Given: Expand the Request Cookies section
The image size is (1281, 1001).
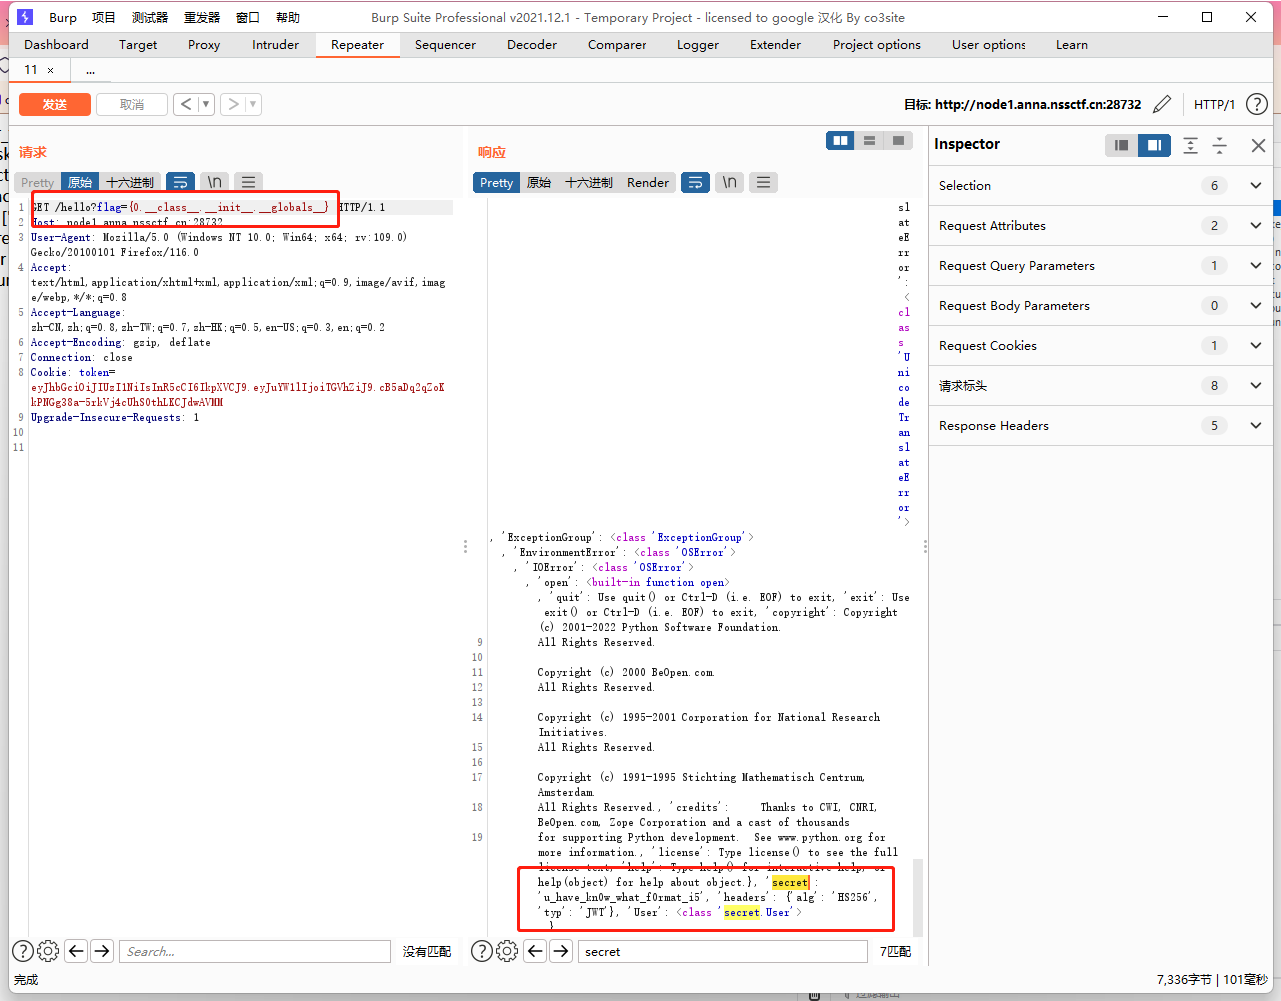Looking at the screenshot, I should coord(1102,345).
